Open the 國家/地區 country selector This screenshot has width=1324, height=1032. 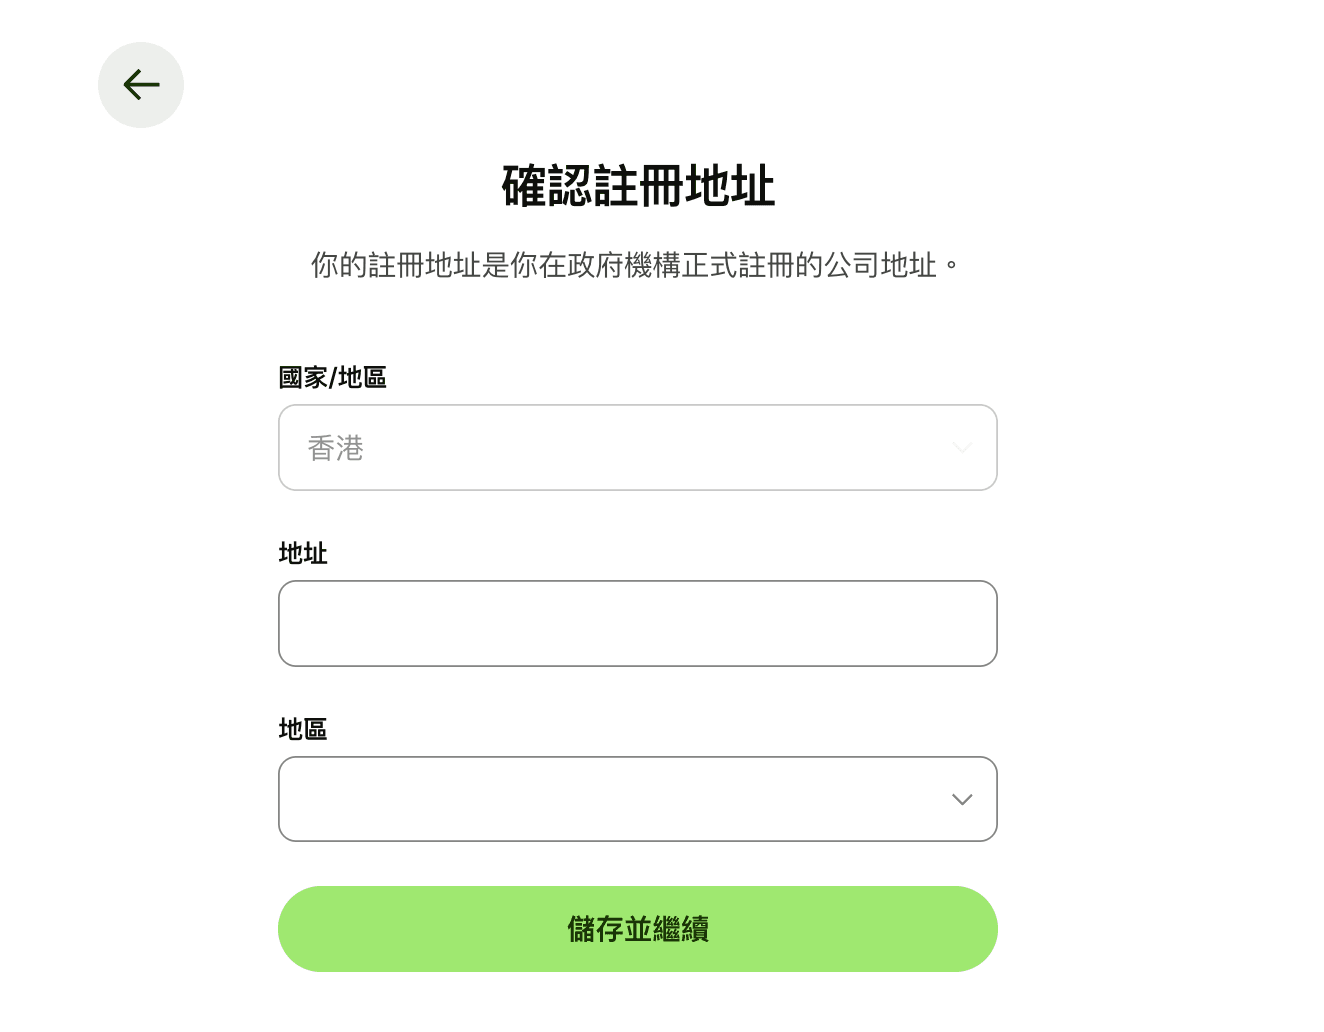[637, 448]
